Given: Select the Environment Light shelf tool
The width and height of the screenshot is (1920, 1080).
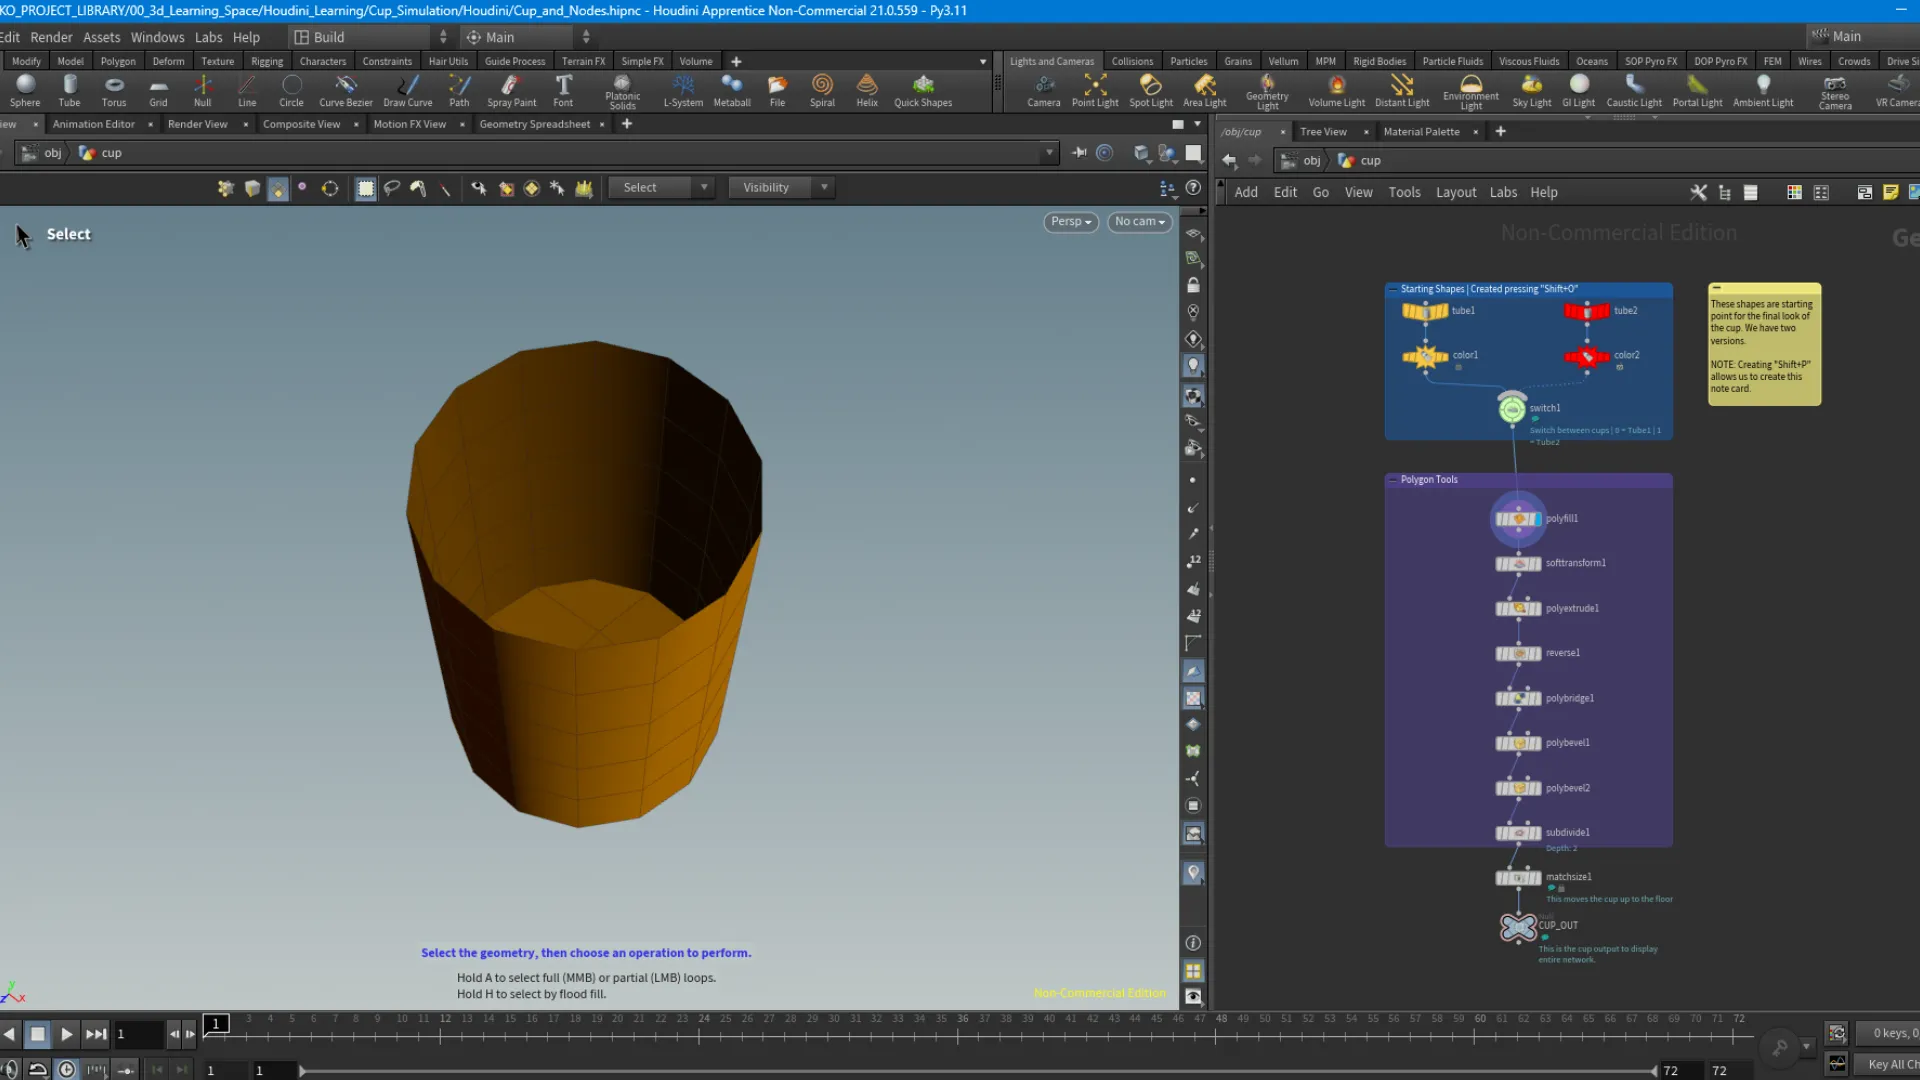Looking at the screenshot, I should [1470, 90].
